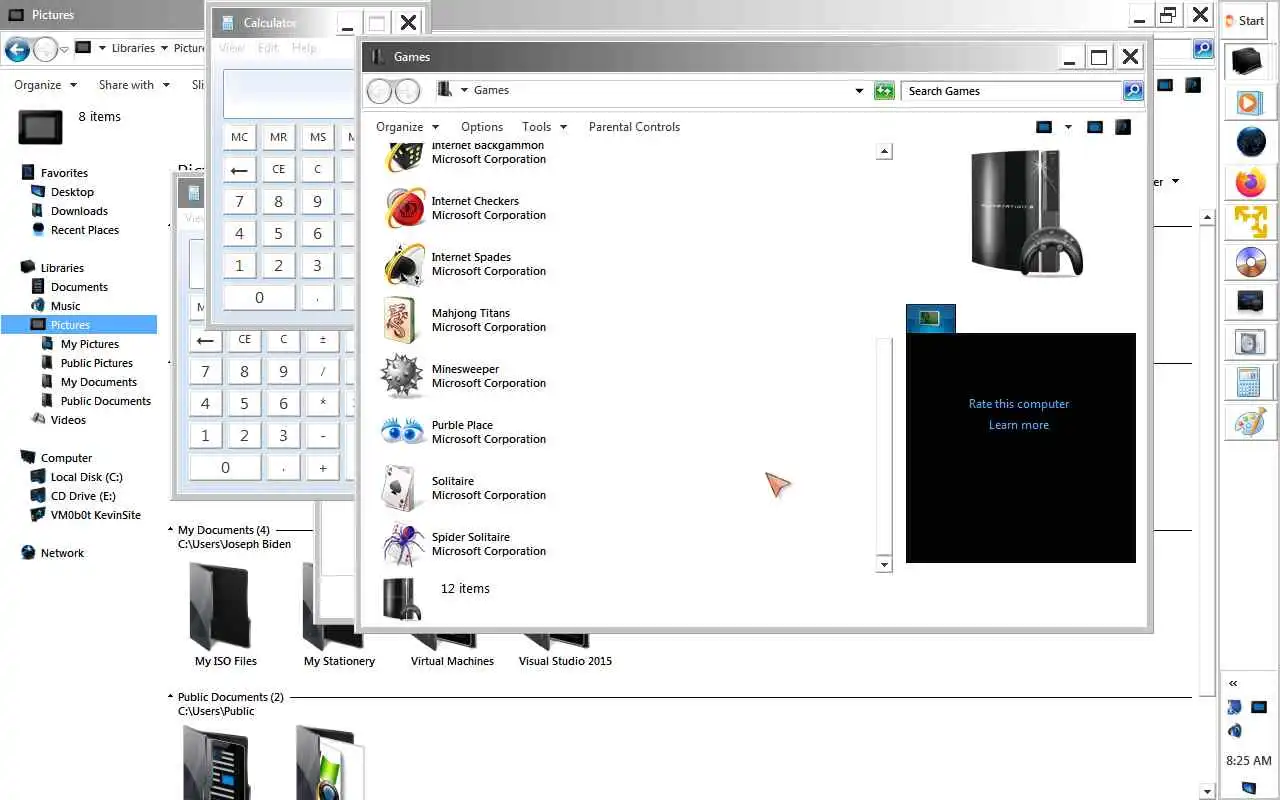Open Calculator Edit menu
The image size is (1280, 800).
coord(268,47)
